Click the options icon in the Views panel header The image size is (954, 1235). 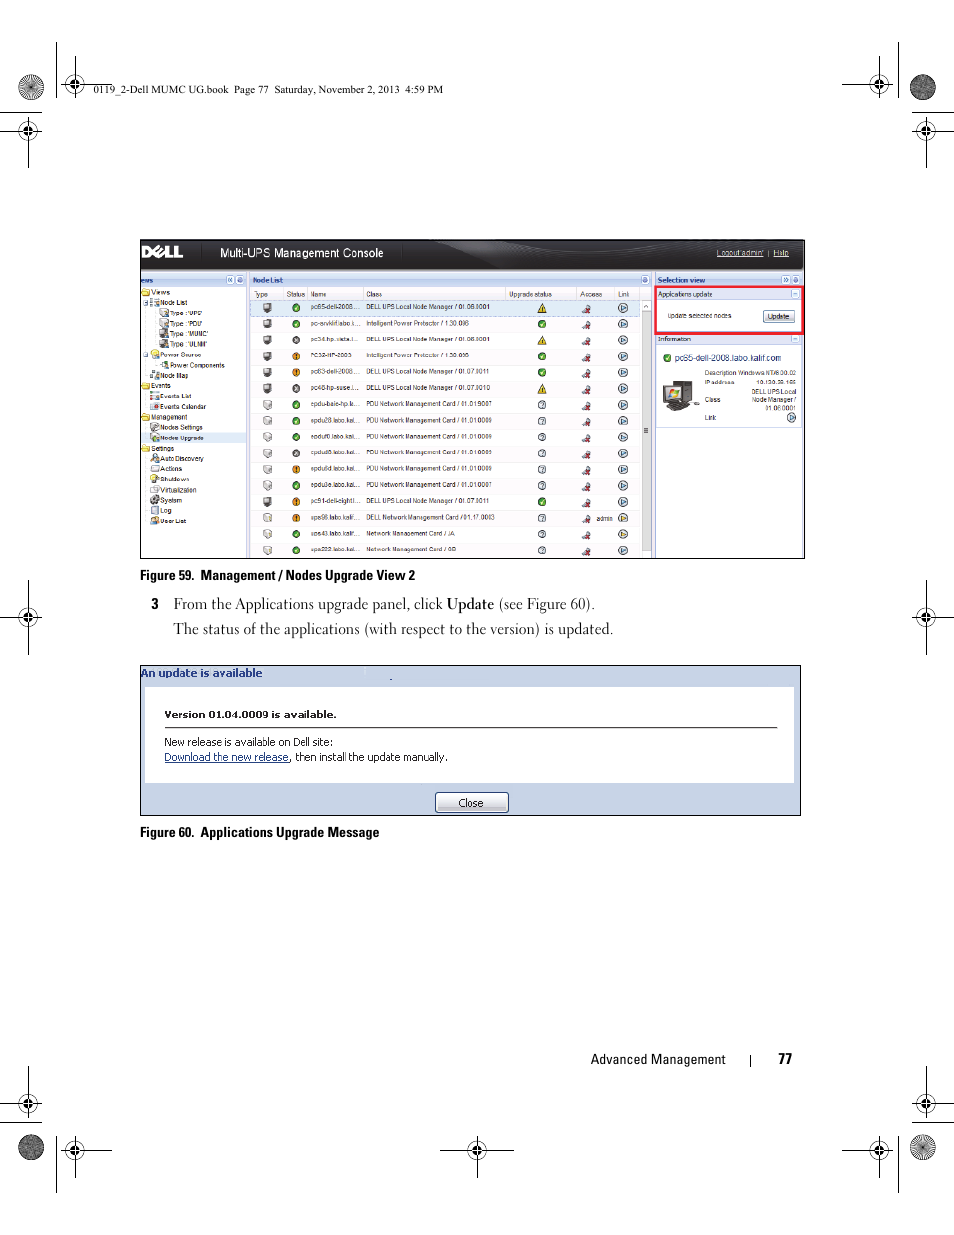coord(240,280)
